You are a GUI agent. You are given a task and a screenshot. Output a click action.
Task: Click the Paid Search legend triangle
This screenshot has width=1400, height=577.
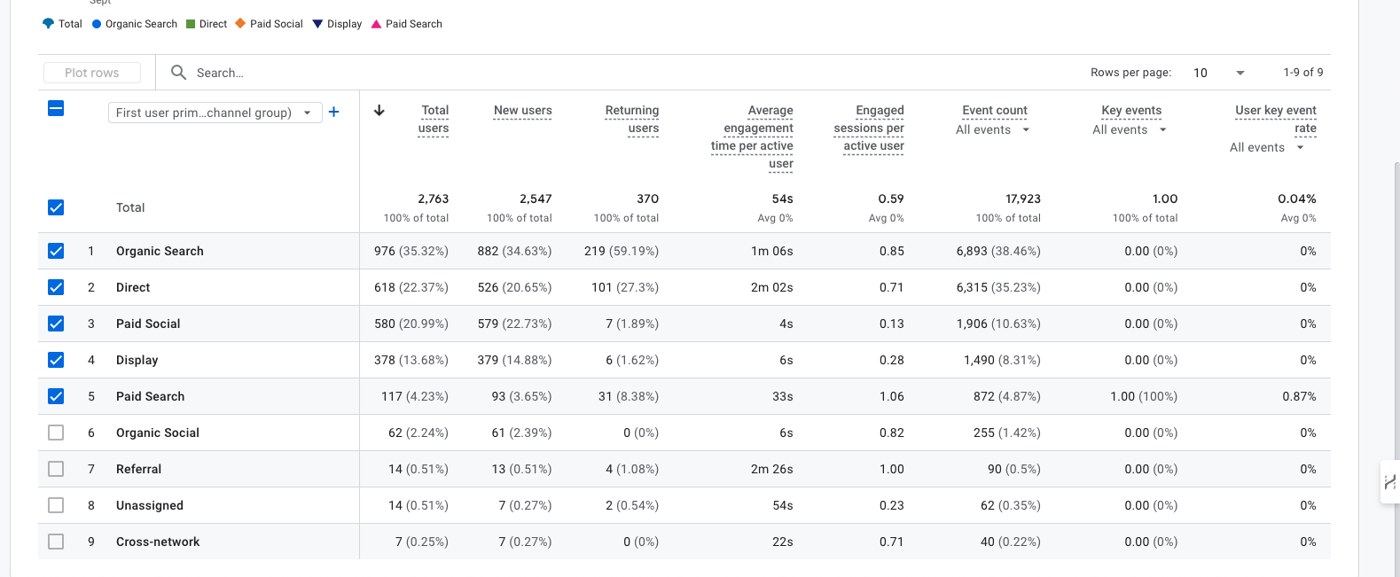coord(376,24)
